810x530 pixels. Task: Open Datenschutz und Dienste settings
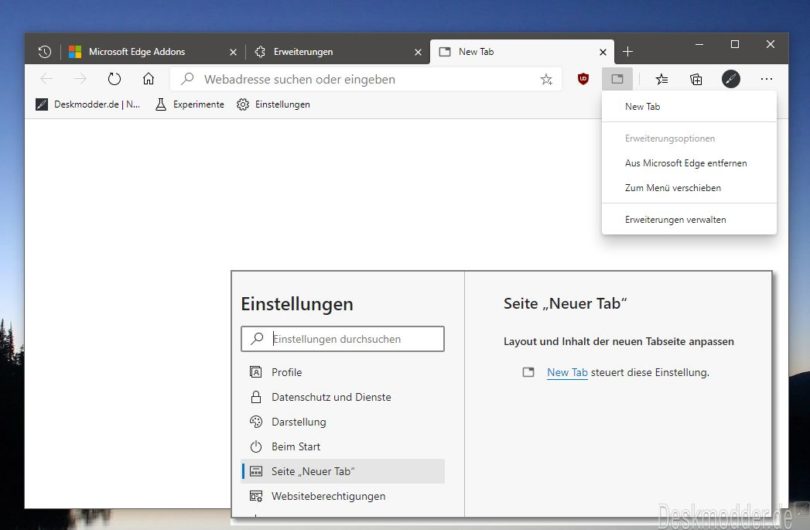pos(342,397)
